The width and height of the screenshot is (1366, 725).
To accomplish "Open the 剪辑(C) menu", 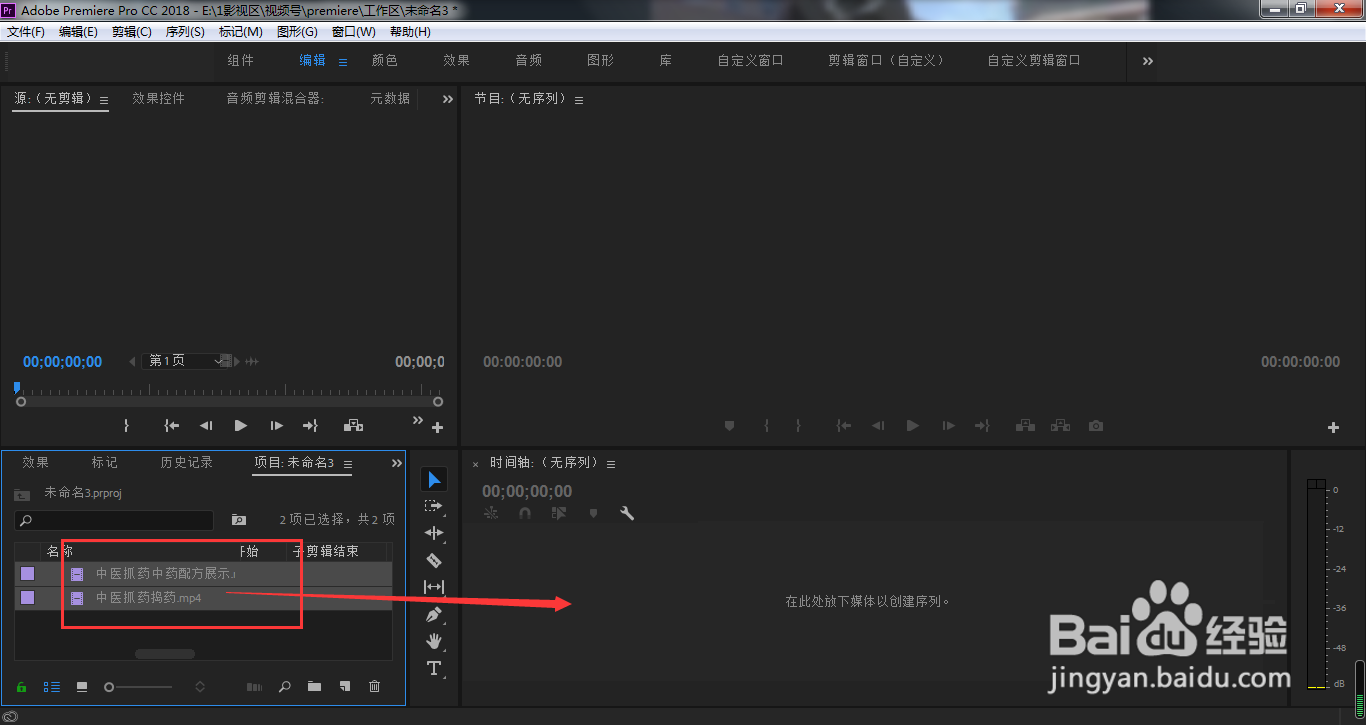I will pos(132,32).
